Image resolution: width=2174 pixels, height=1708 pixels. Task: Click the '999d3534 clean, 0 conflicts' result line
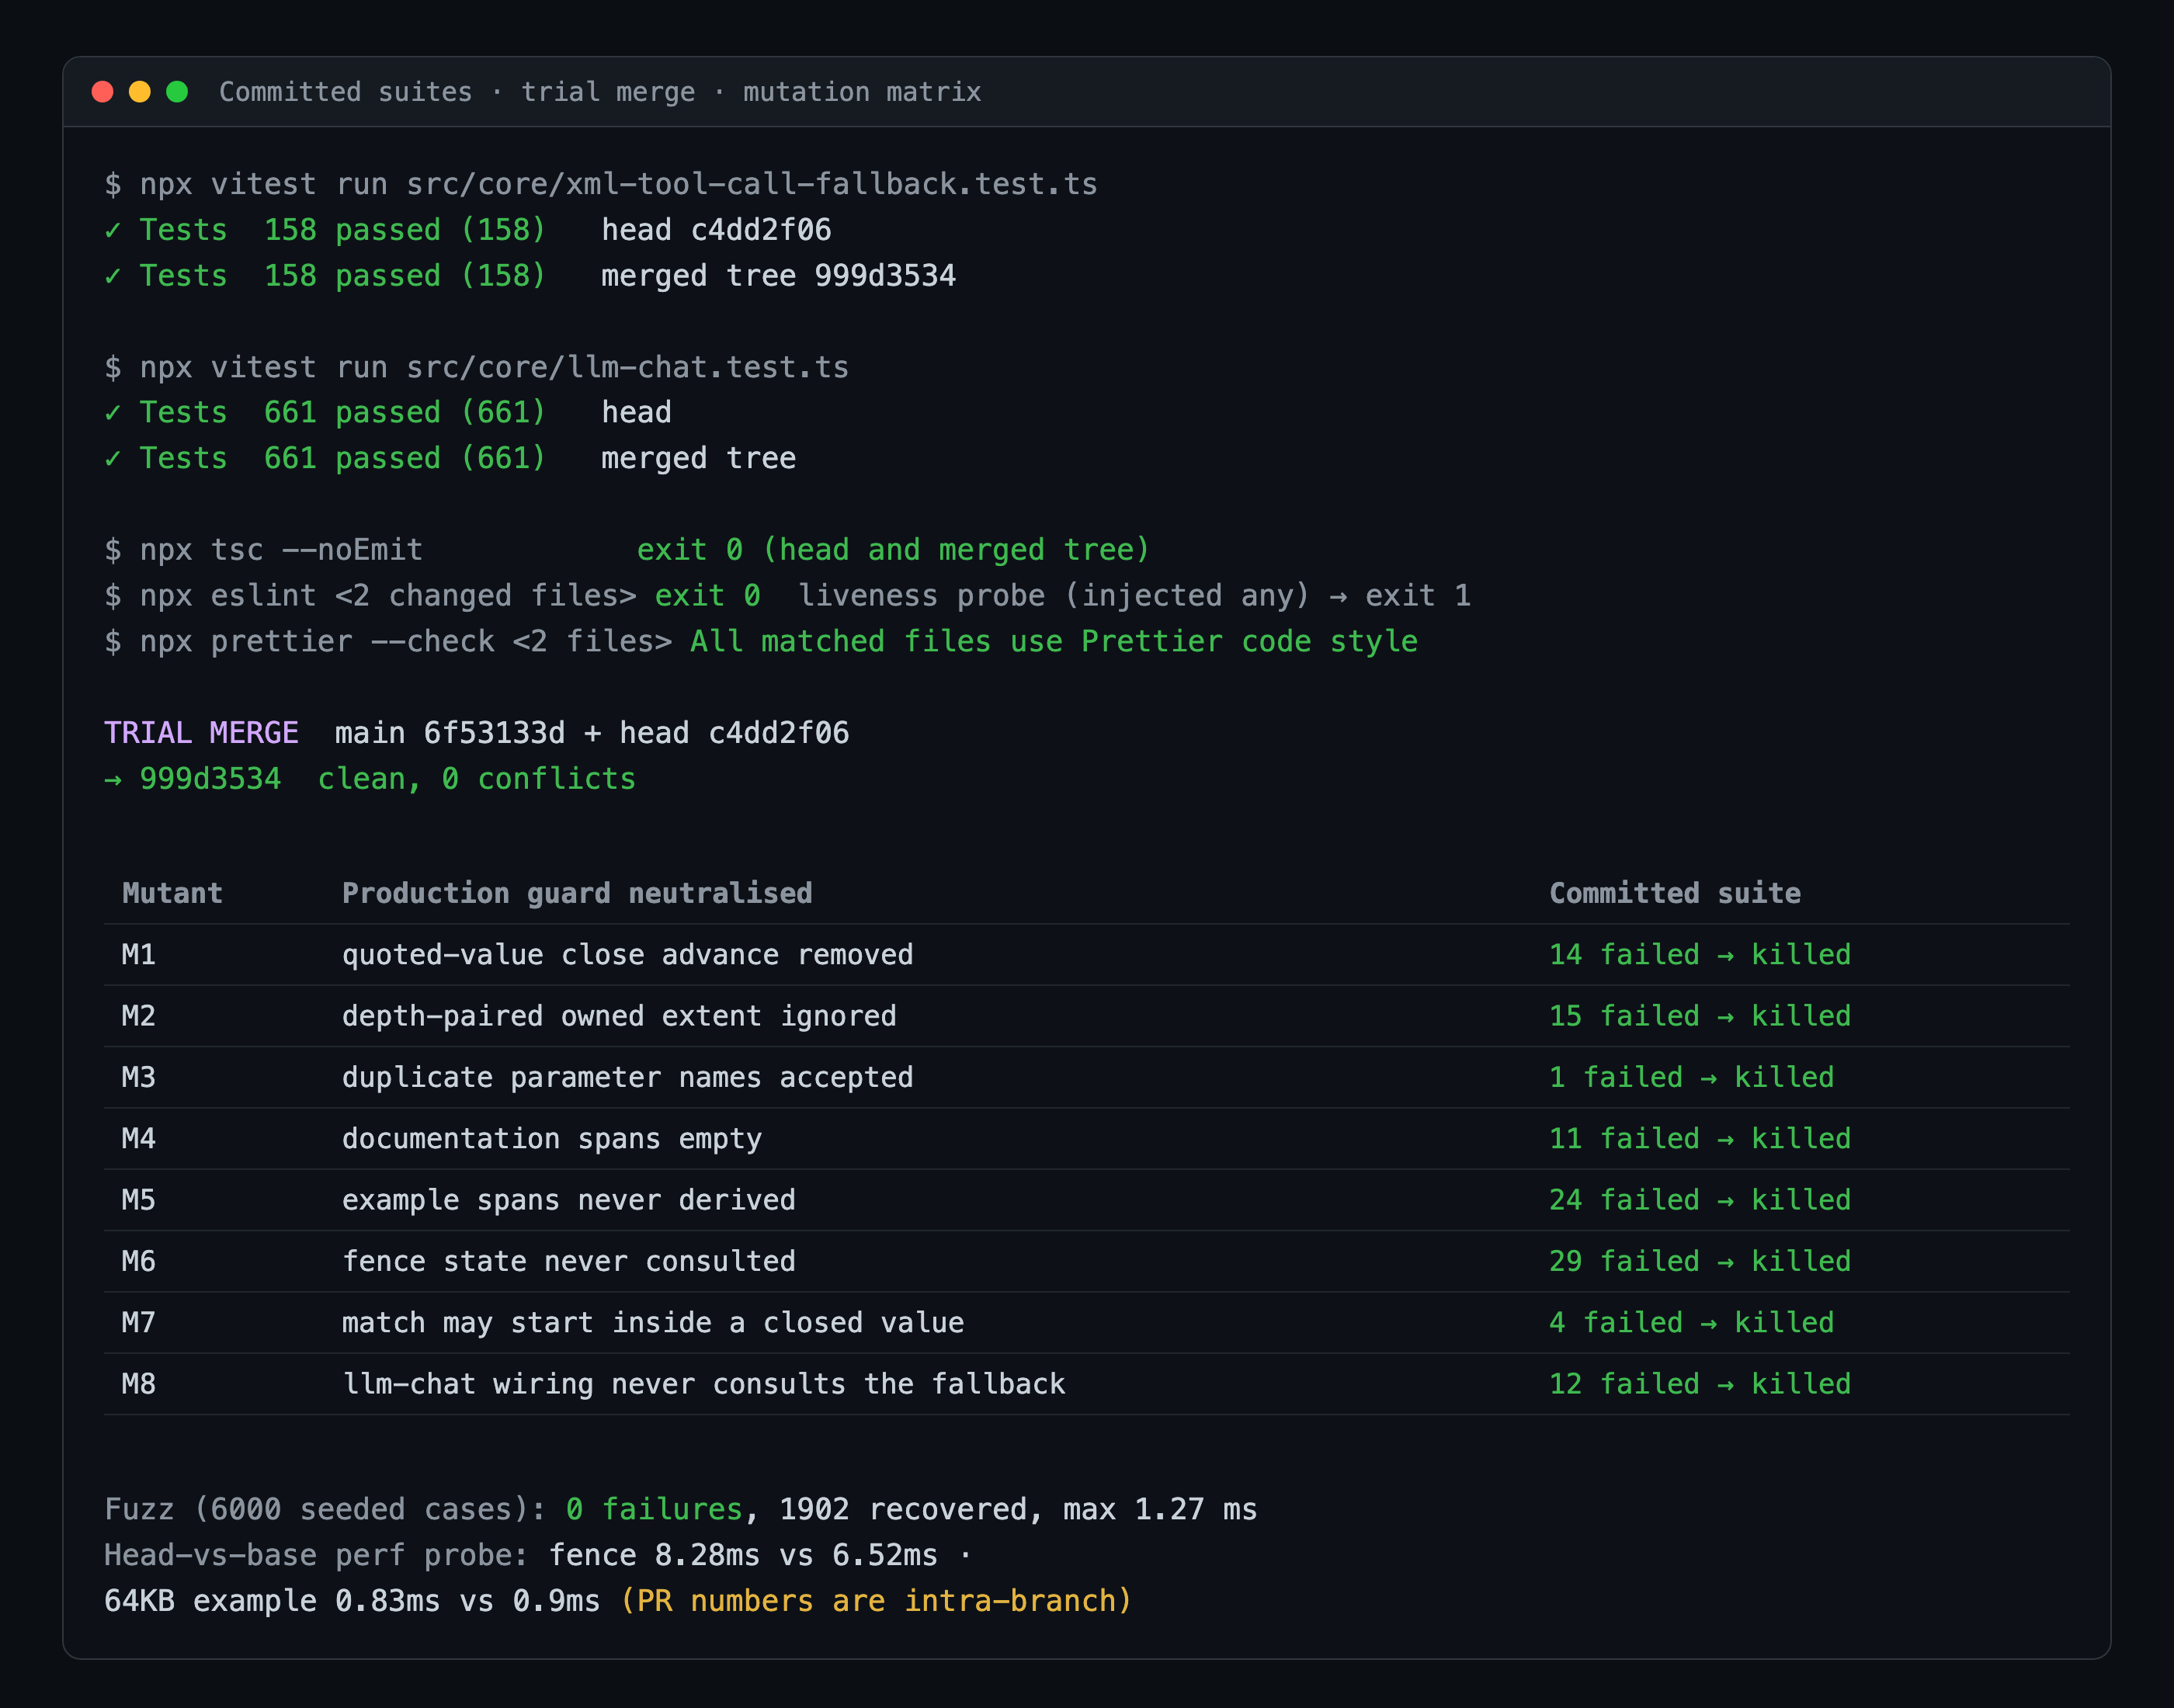click(370, 779)
